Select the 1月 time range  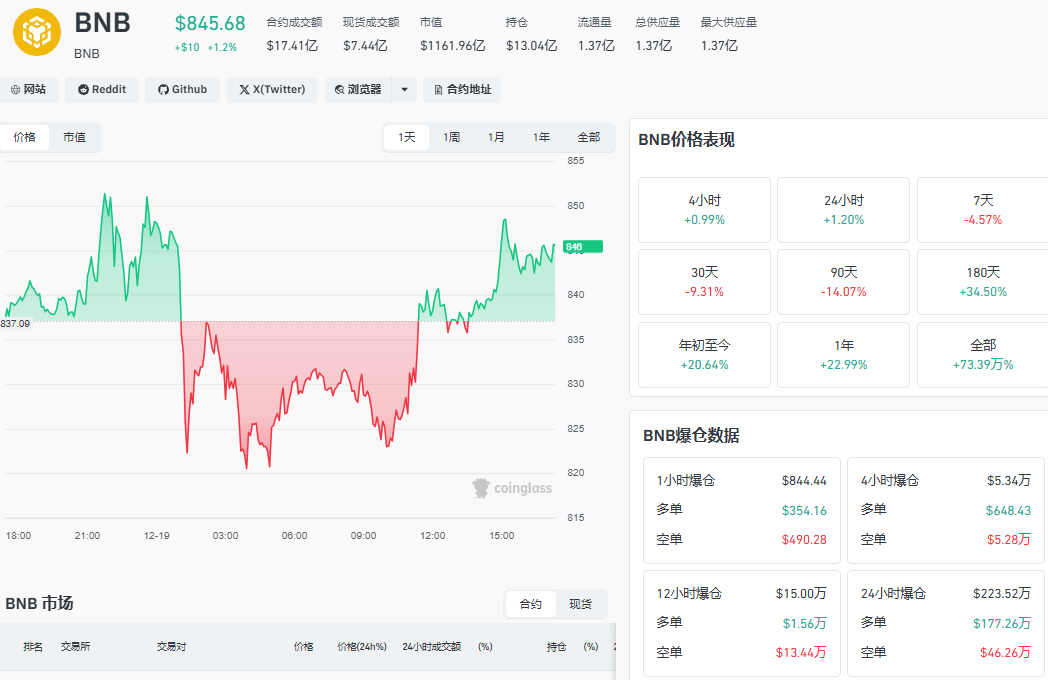point(496,137)
